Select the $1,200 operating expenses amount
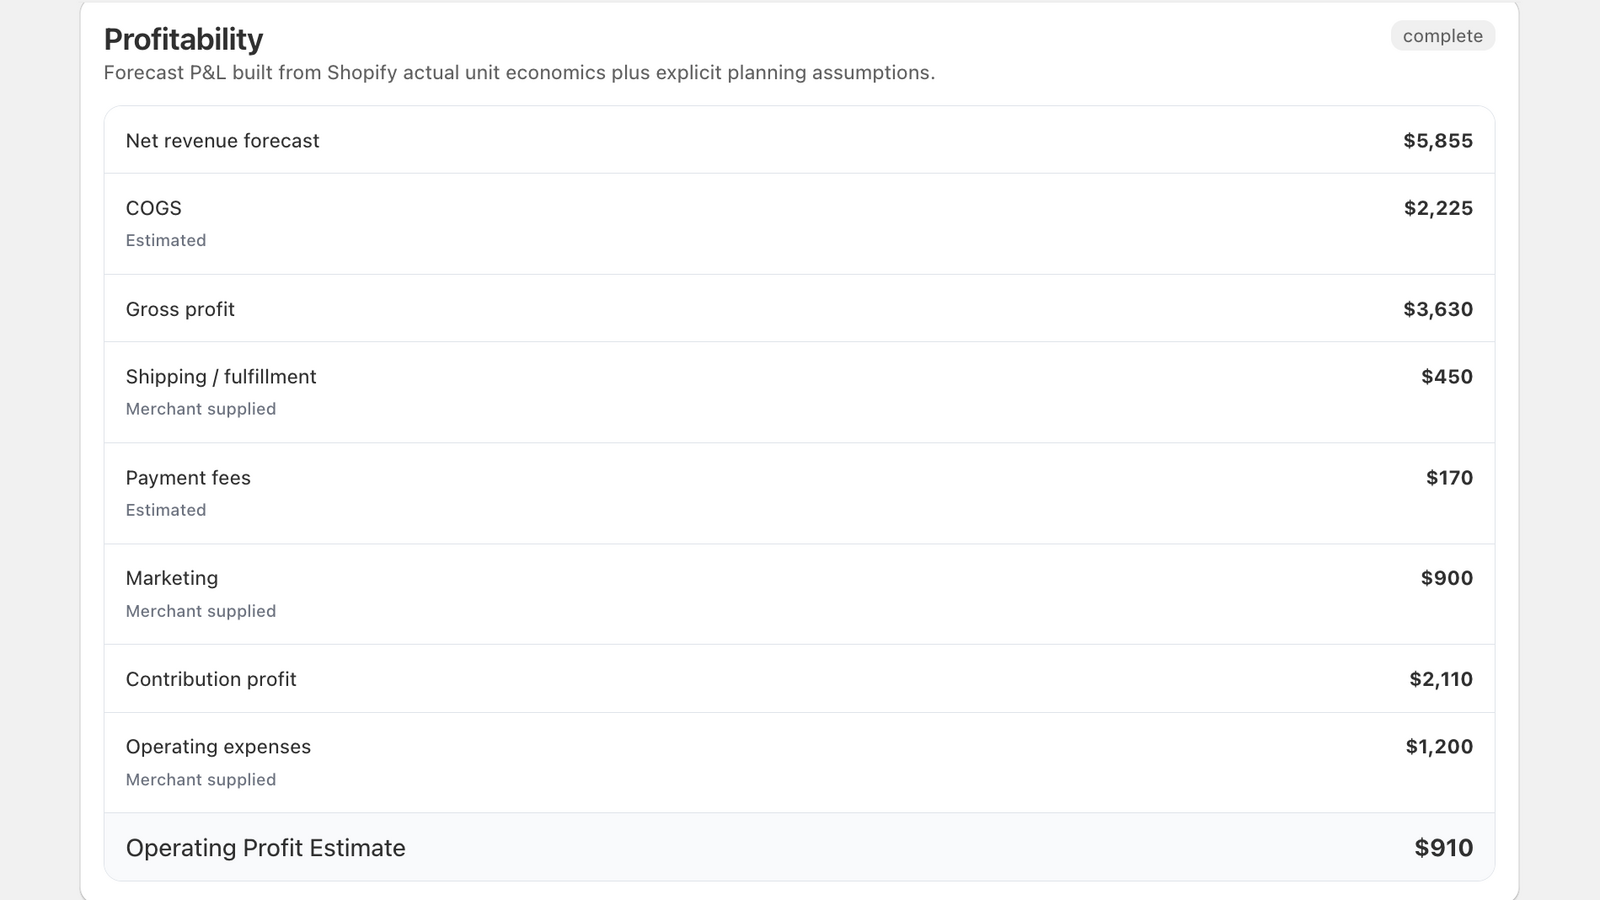Image resolution: width=1600 pixels, height=900 pixels. pyautogui.click(x=1439, y=747)
